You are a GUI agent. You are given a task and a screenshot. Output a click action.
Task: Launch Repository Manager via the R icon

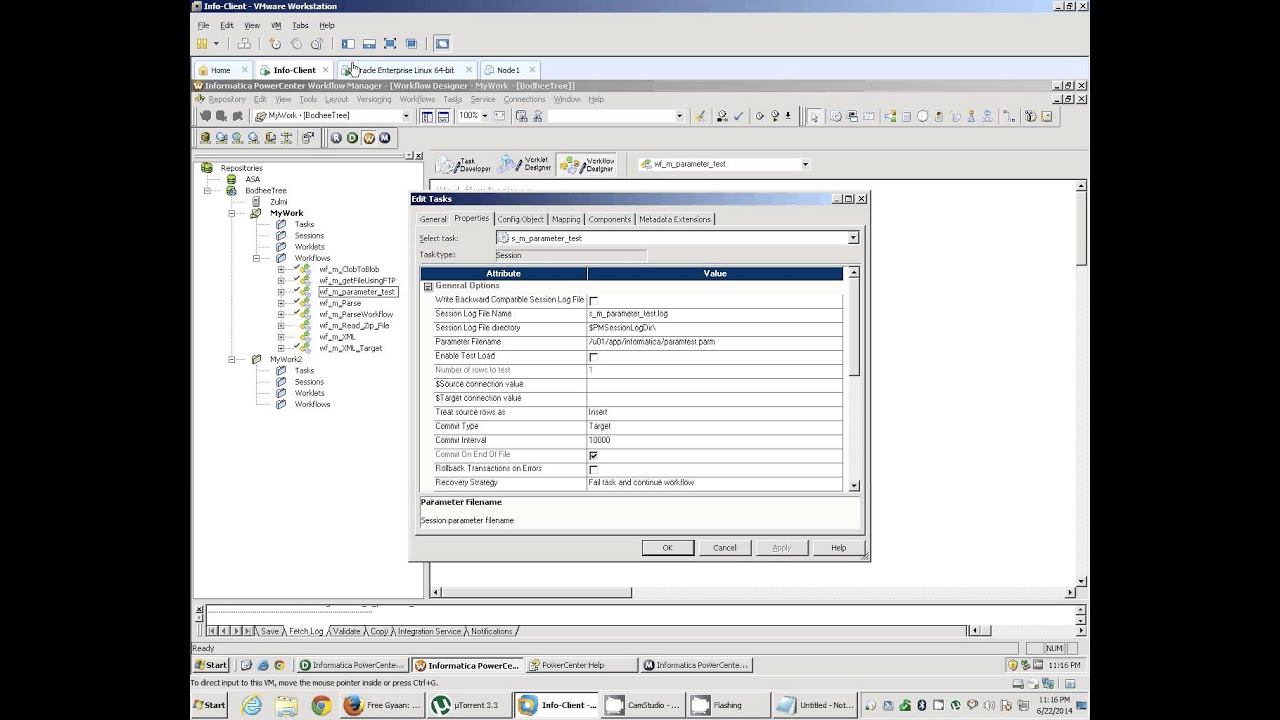click(337, 138)
